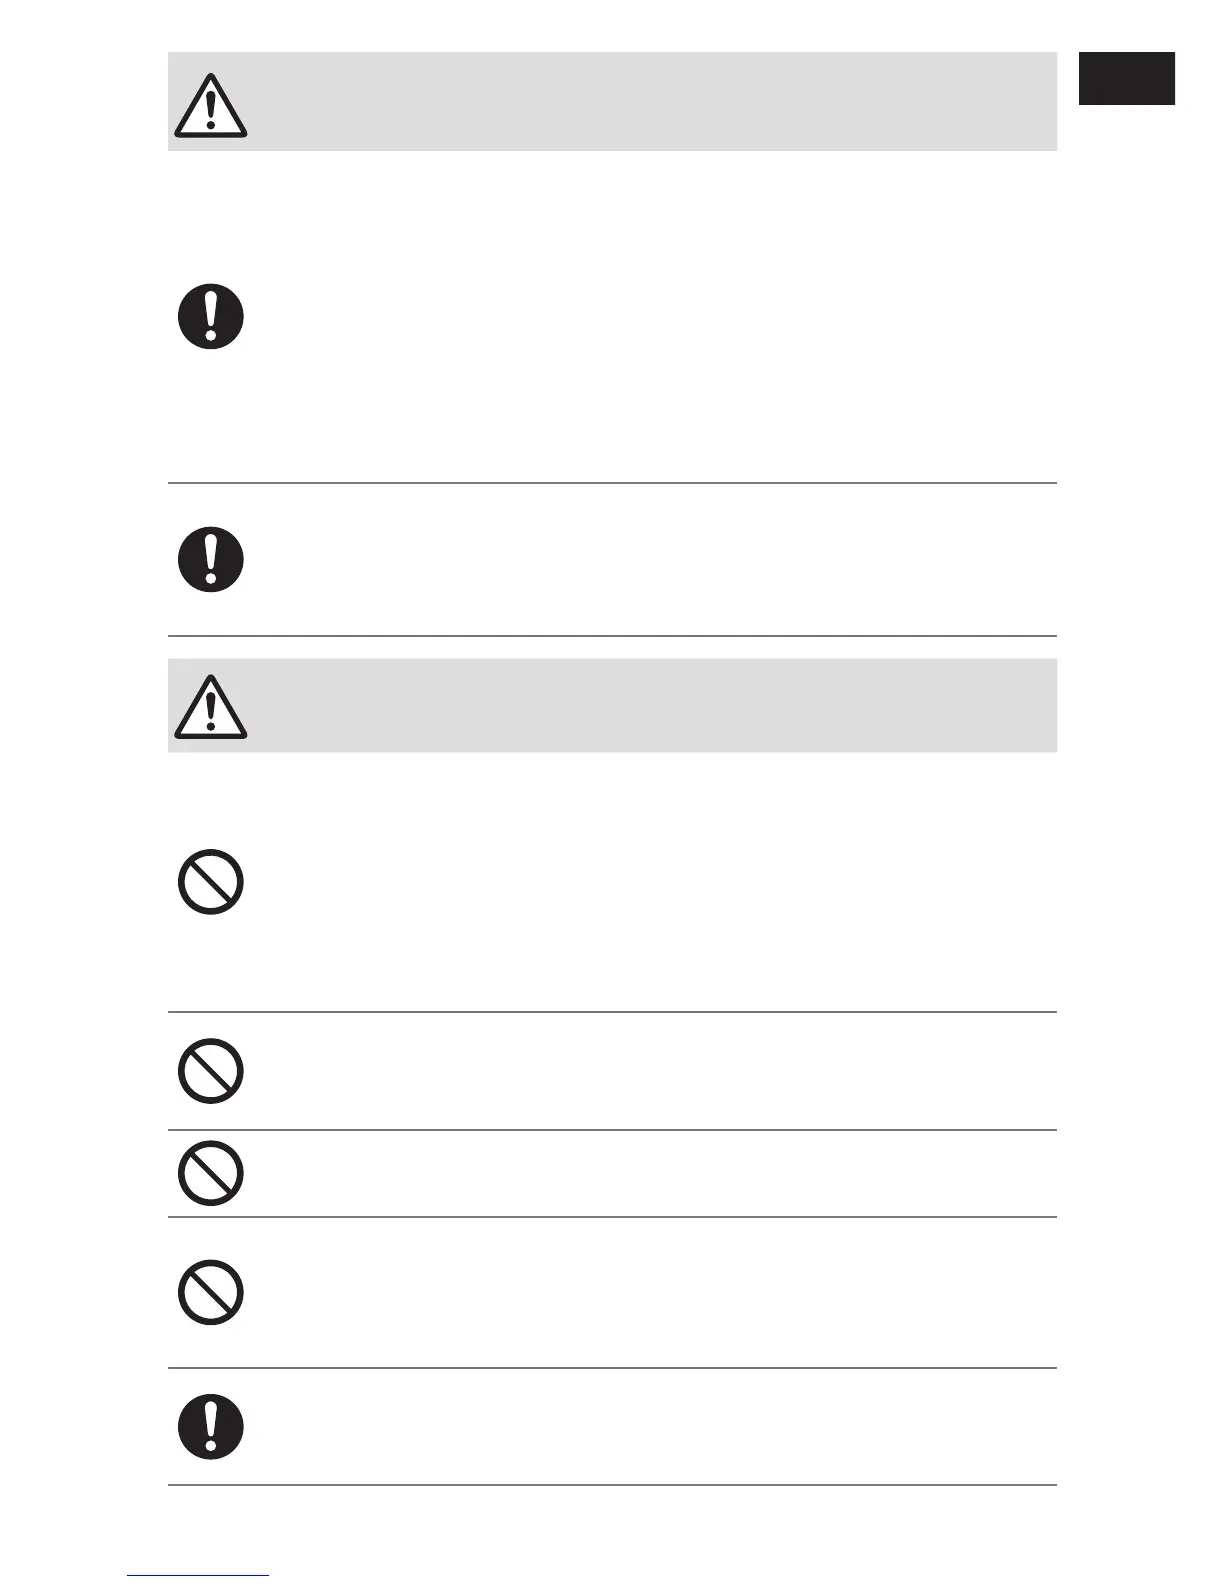Click the black page tab in the corner
Image resolution: width=1224 pixels, height=1584 pixels.
1126,79
